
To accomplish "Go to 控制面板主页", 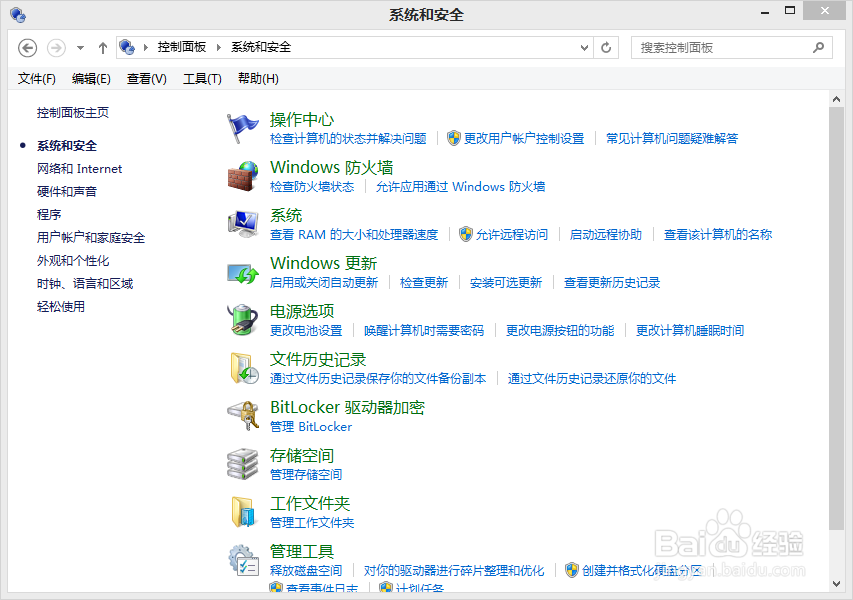I will pyautogui.click(x=73, y=113).
